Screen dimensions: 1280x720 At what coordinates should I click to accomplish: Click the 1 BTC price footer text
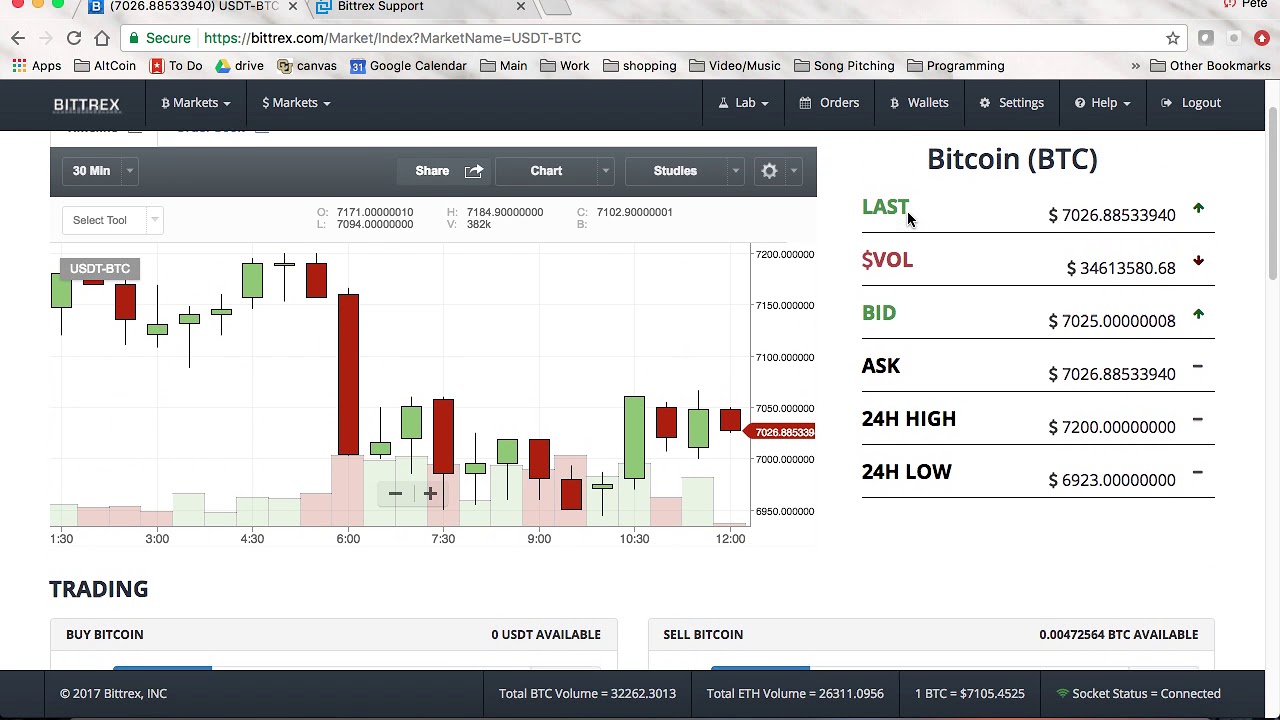(x=970, y=694)
